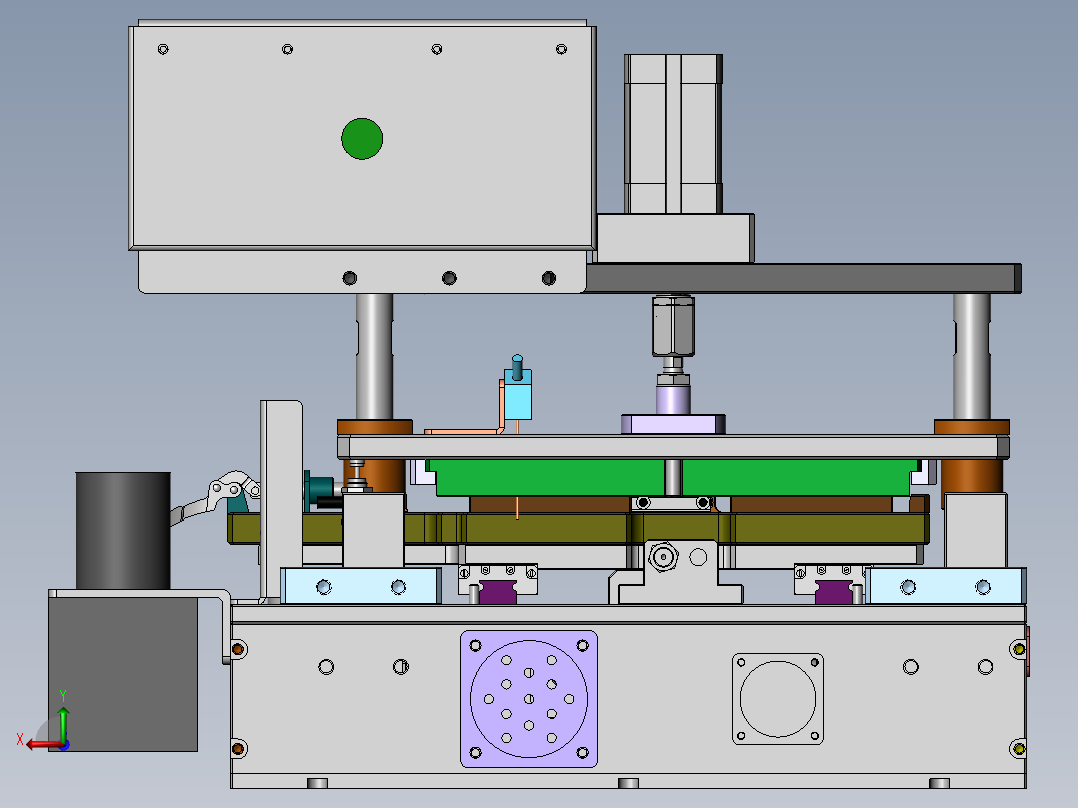Image resolution: width=1078 pixels, height=808 pixels.
Task: Select the left purple linear guide rail
Action: tap(498, 592)
